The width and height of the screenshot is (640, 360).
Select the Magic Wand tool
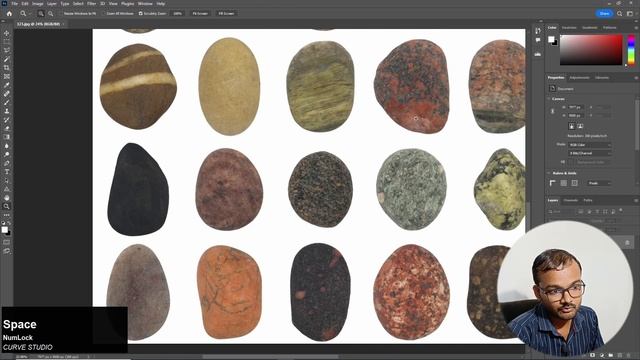pyautogui.click(x=7, y=59)
